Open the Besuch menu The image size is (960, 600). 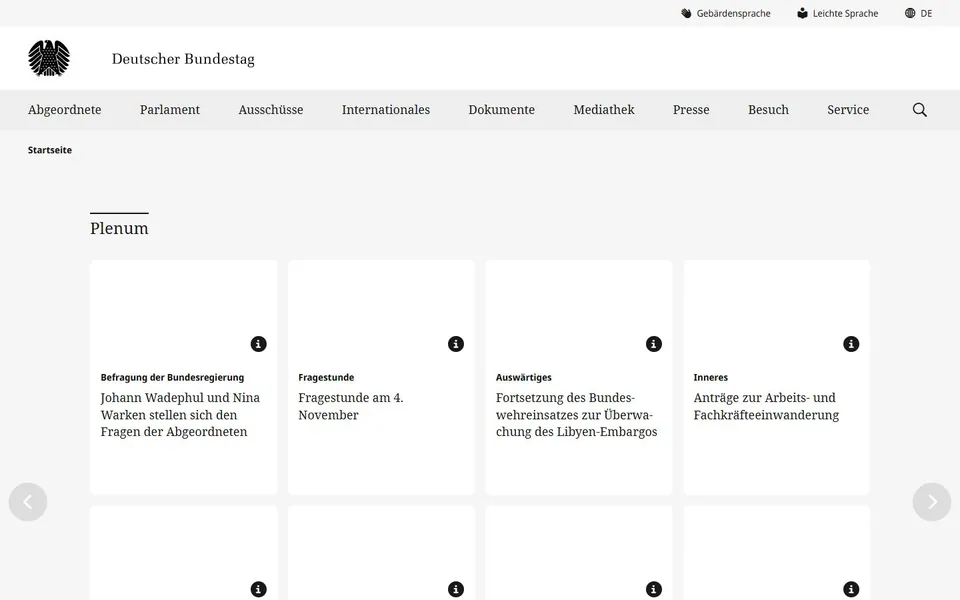coord(768,110)
